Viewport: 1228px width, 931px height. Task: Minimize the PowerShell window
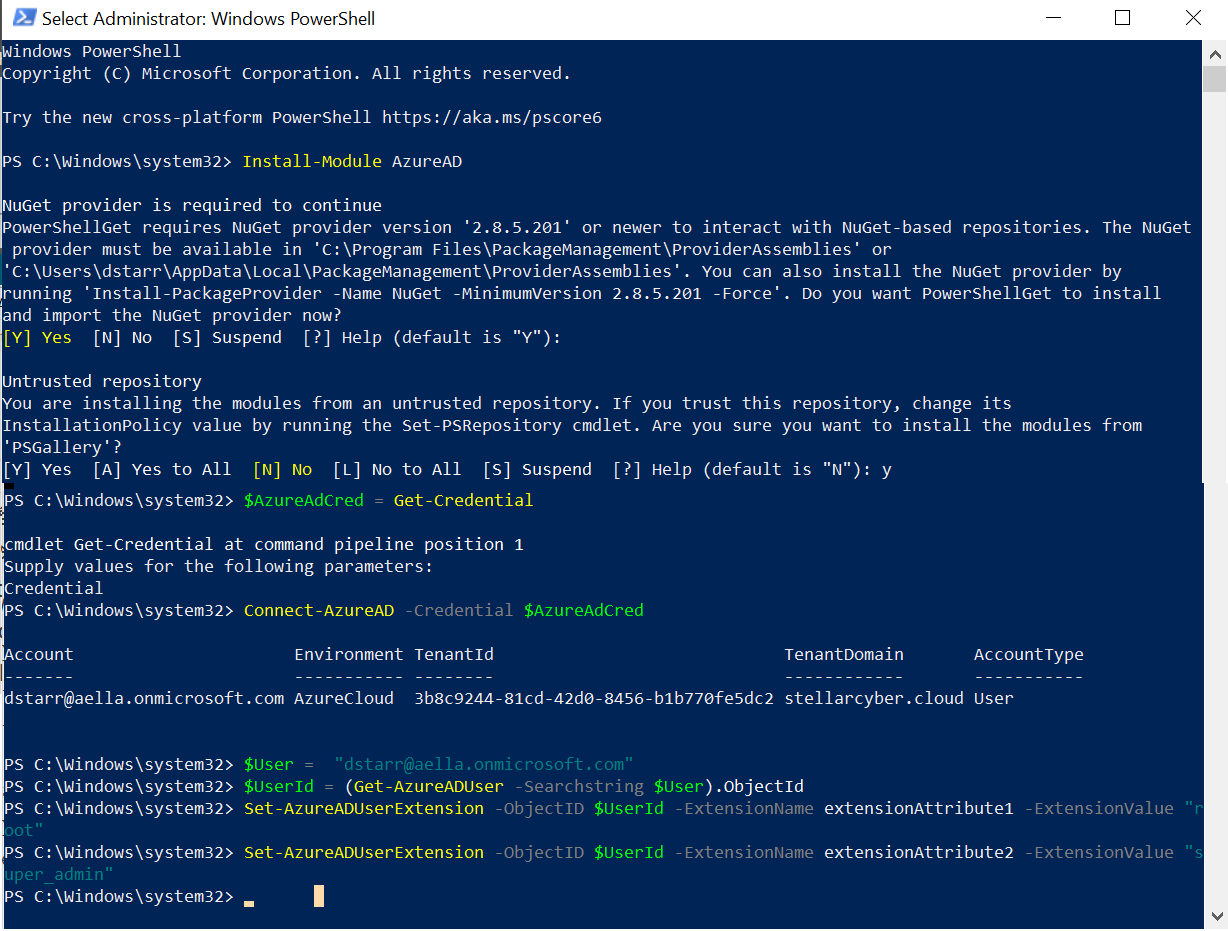pyautogui.click(x=1051, y=19)
